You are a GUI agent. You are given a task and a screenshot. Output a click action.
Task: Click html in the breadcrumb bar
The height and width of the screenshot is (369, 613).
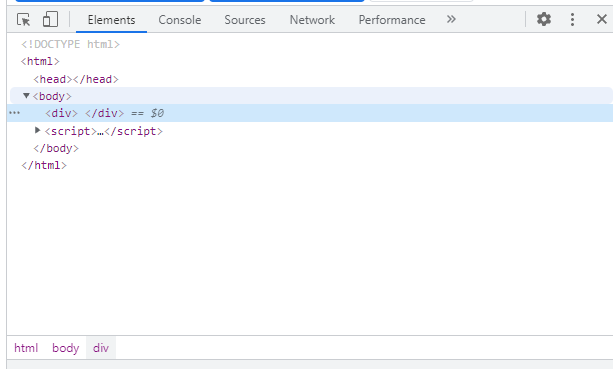[x=26, y=348]
